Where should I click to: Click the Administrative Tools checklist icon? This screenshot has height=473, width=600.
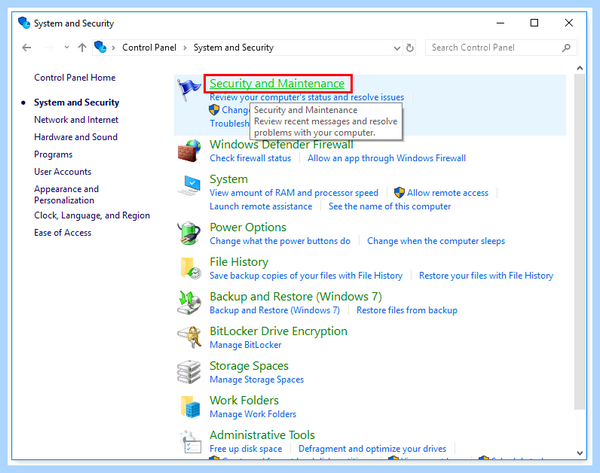click(x=190, y=442)
